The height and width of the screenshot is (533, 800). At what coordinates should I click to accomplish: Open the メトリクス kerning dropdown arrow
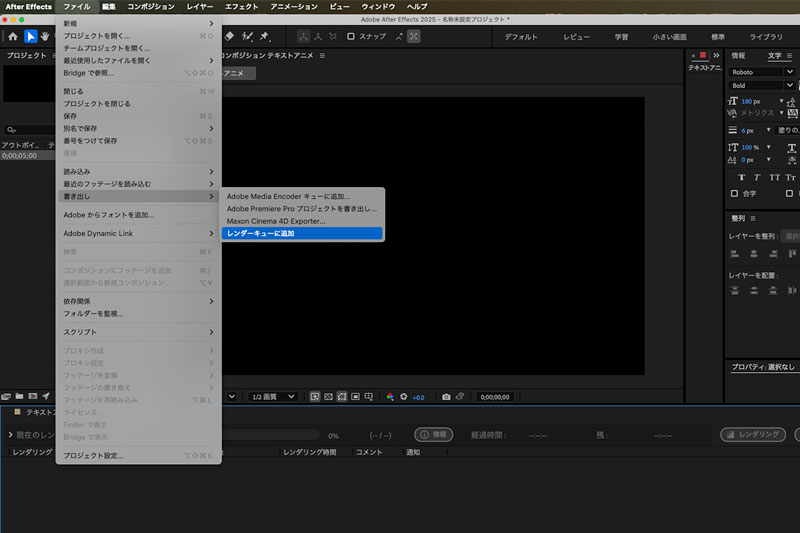[781, 113]
